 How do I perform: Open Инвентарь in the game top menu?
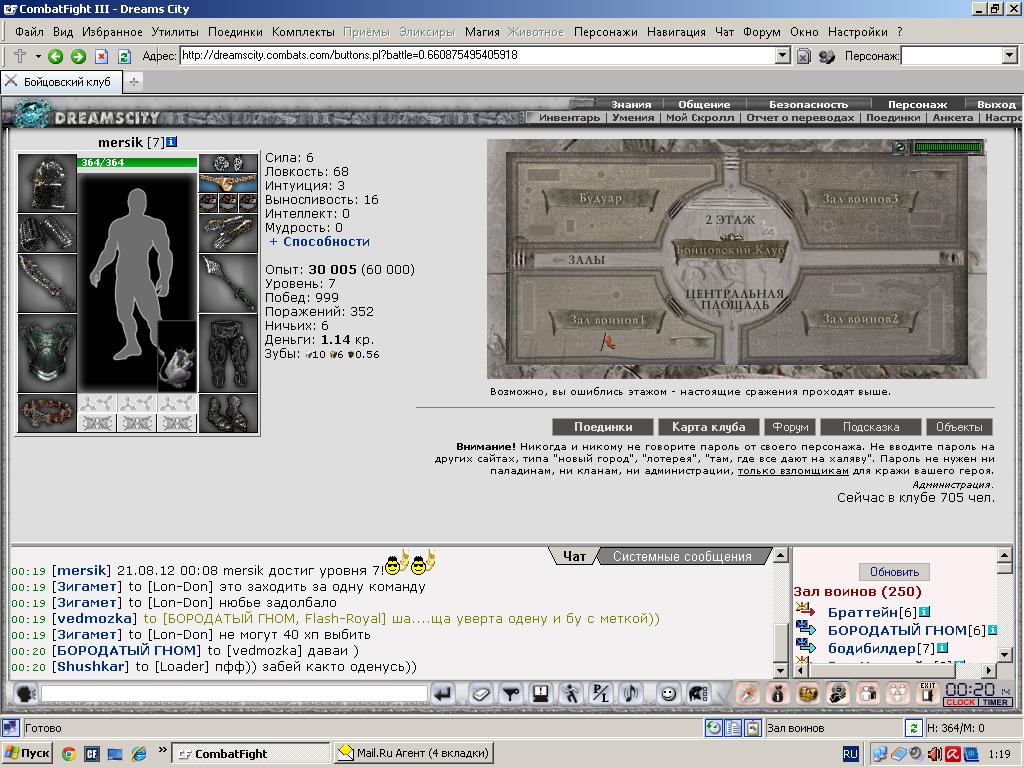(569, 118)
